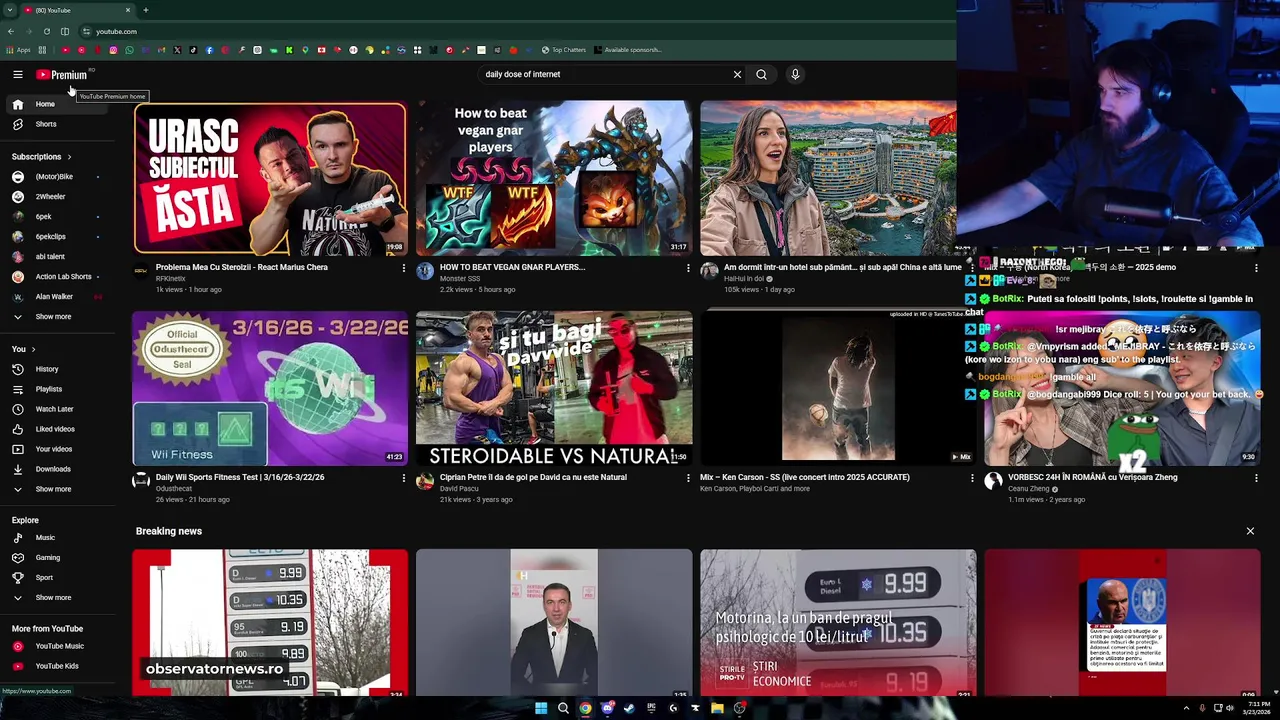Open Watch Later list
Screen dimensions: 1280x720
click(x=59, y=409)
